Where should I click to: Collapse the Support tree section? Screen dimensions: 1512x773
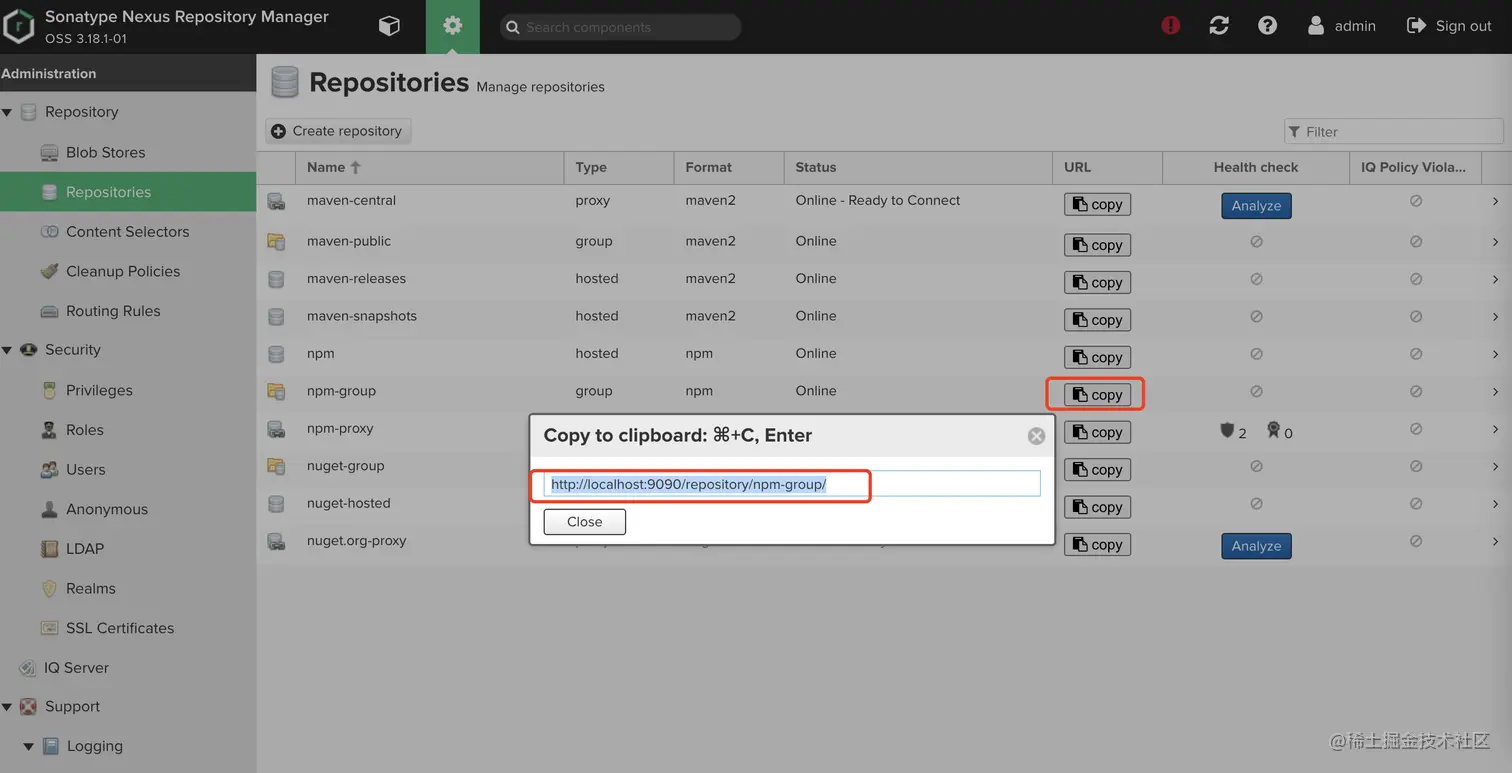(x=7, y=707)
